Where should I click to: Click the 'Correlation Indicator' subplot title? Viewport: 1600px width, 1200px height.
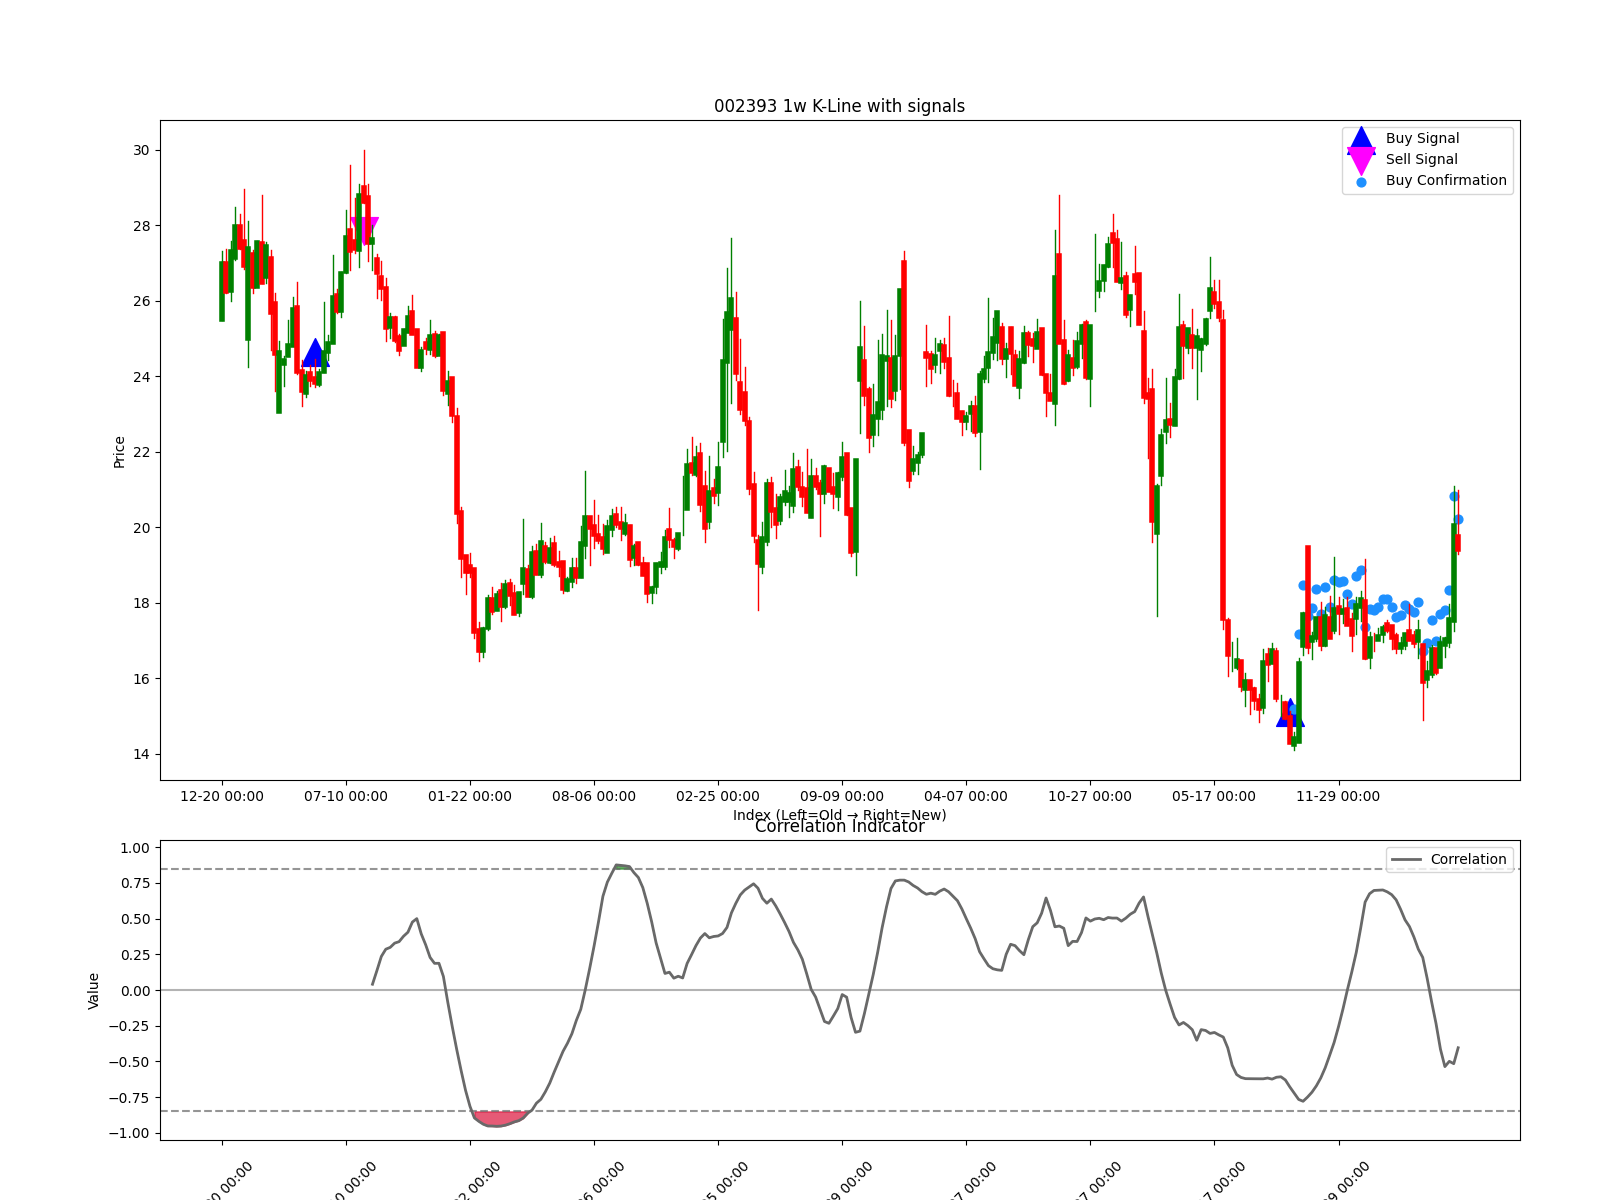pyautogui.click(x=839, y=826)
